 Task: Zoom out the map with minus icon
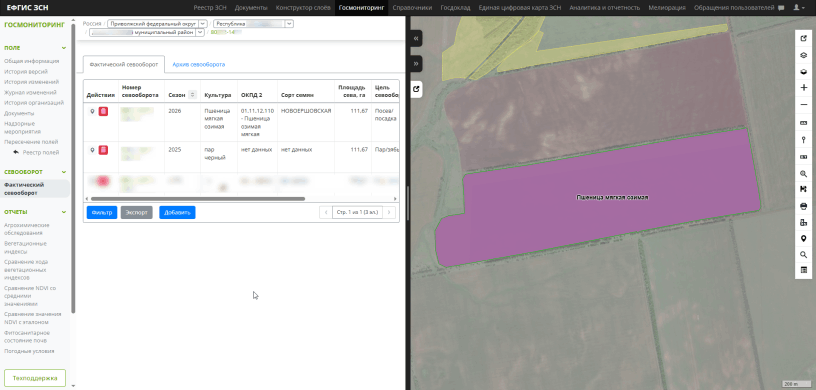[x=804, y=105]
